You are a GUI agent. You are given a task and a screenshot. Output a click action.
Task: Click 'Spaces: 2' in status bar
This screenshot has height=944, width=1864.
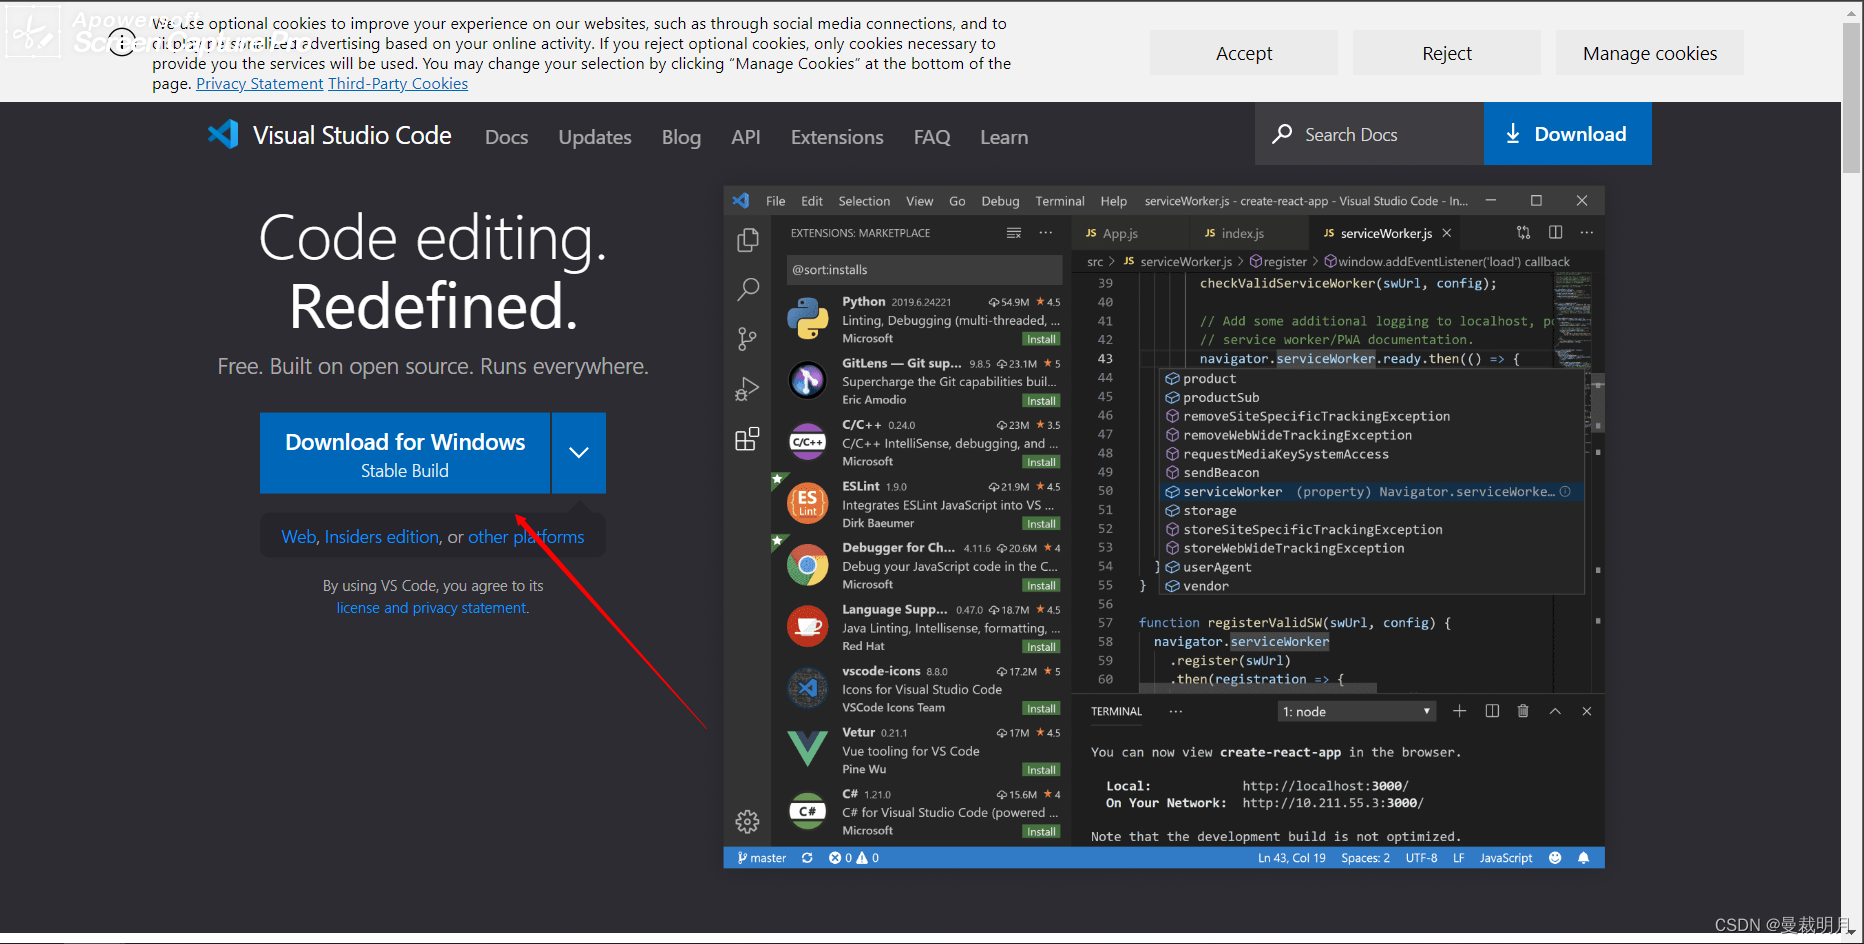pos(1365,858)
